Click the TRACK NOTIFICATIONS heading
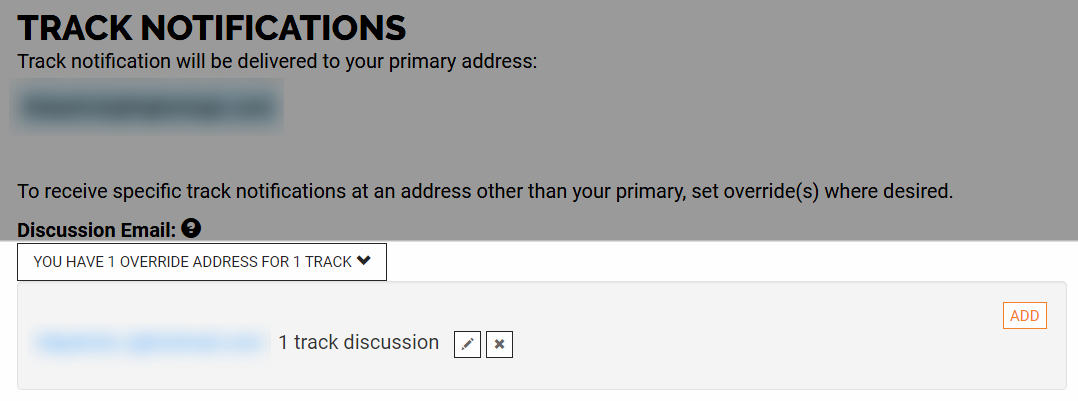 [212, 28]
